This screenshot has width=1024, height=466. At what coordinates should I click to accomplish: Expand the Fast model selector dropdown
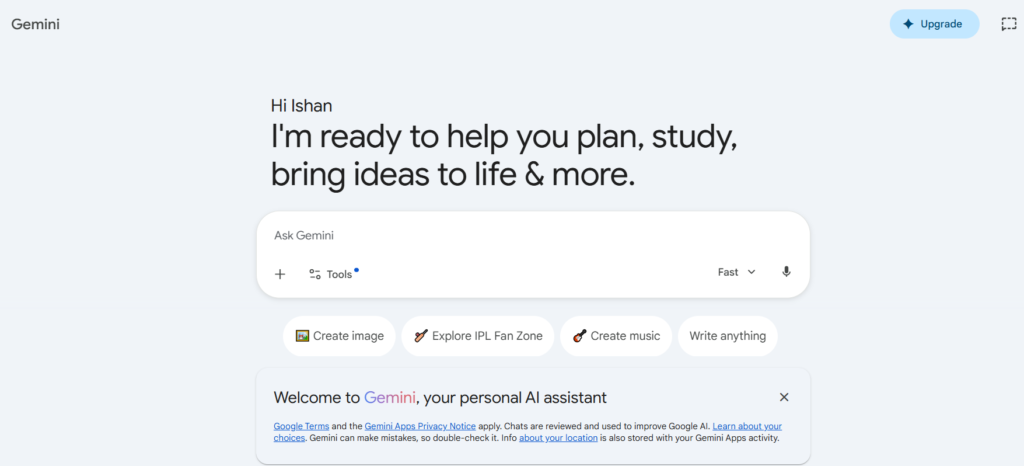(737, 272)
